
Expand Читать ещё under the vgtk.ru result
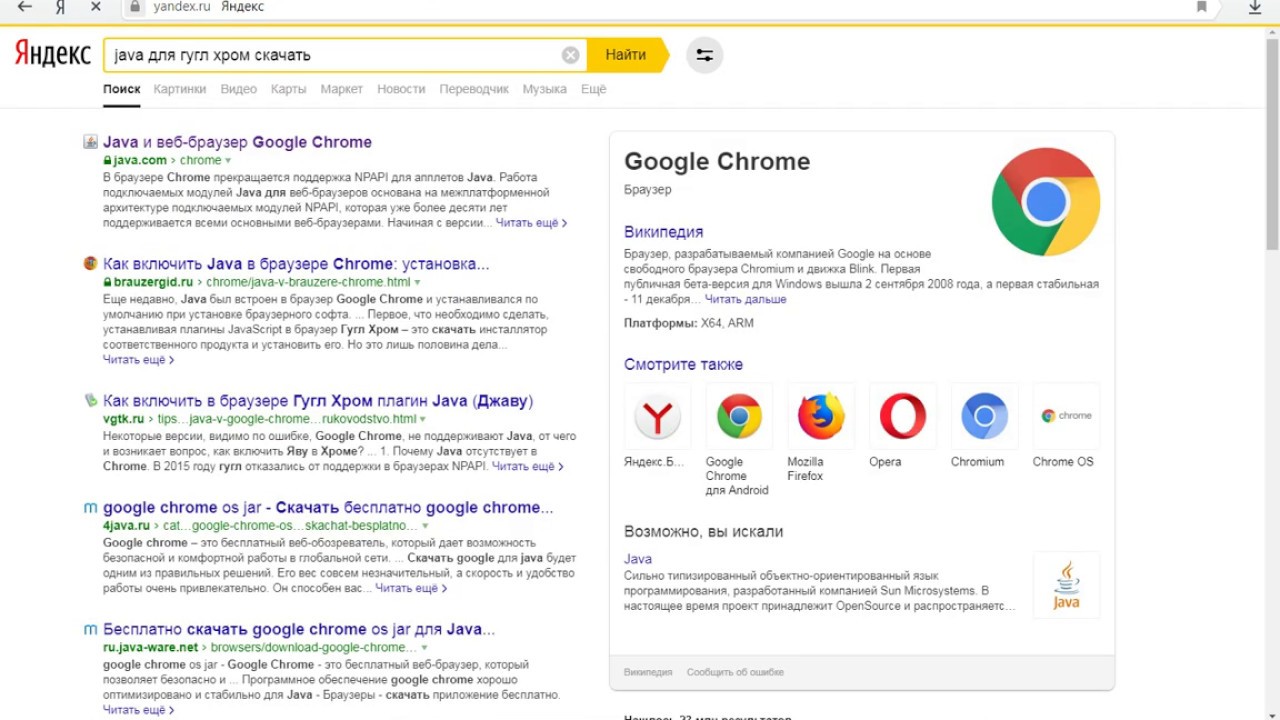(x=527, y=466)
